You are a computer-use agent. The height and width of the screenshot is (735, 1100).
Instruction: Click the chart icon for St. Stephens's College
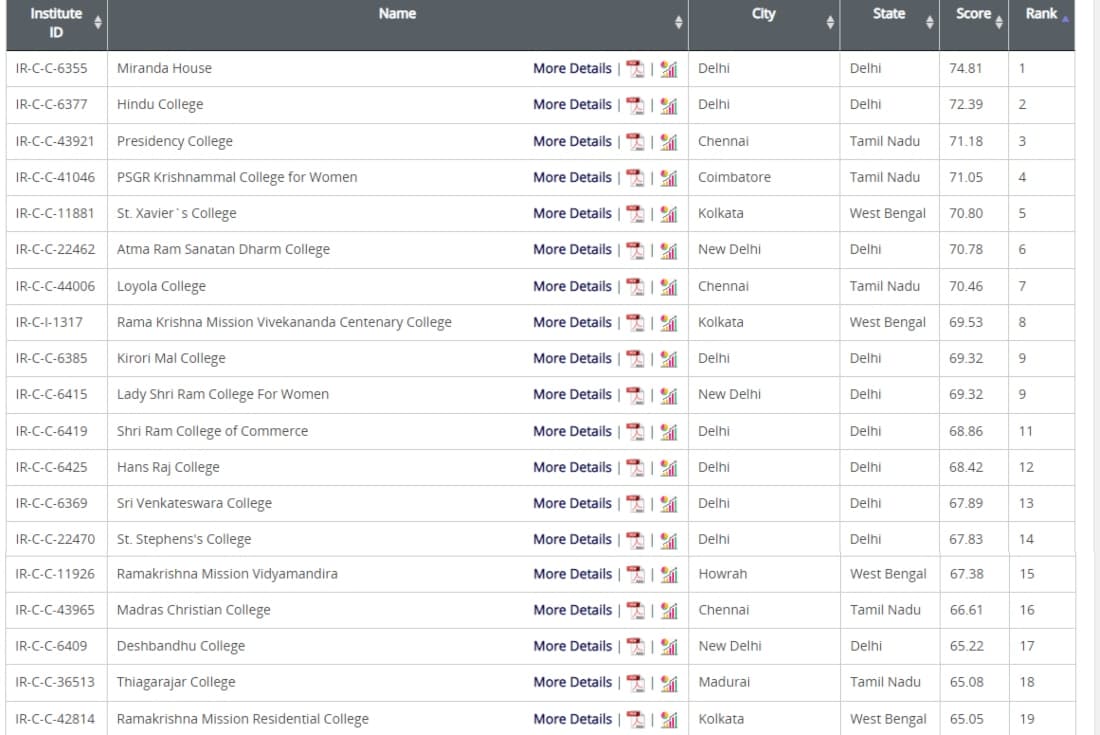[669, 540]
